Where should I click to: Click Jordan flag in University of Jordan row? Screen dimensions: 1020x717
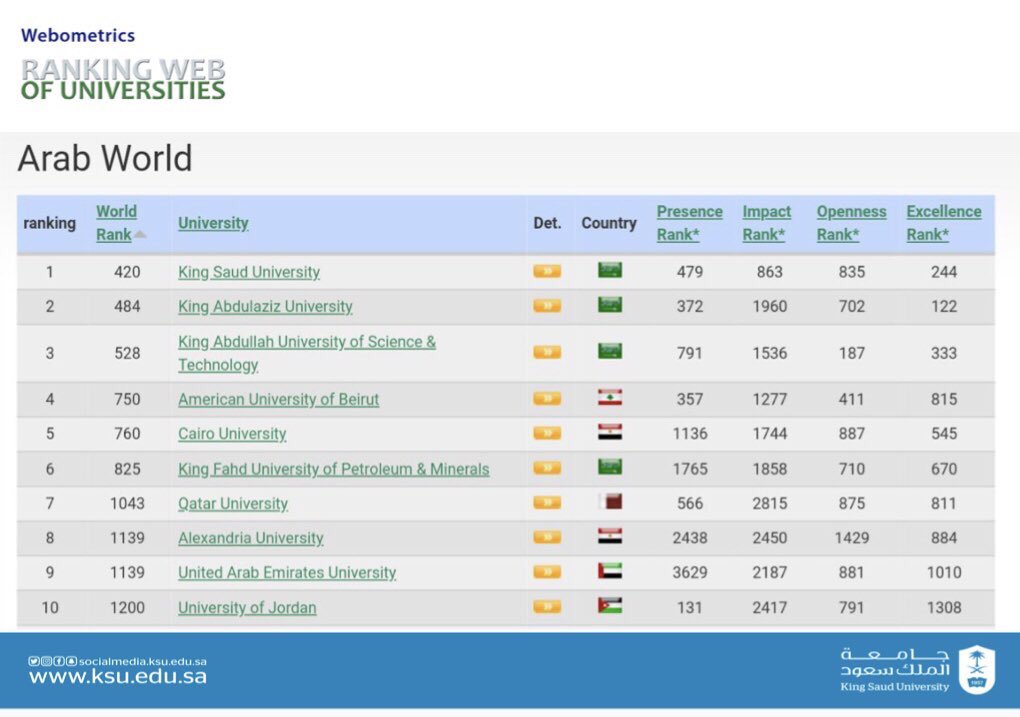[x=610, y=606]
